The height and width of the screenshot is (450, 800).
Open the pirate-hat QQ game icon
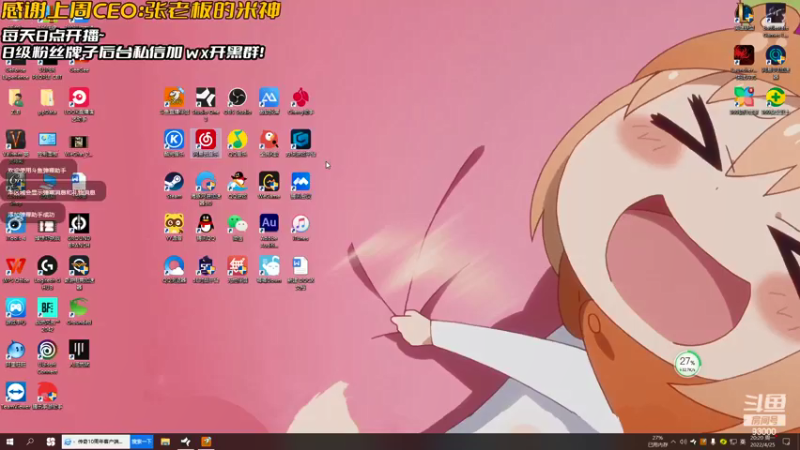(x=237, y=182)
